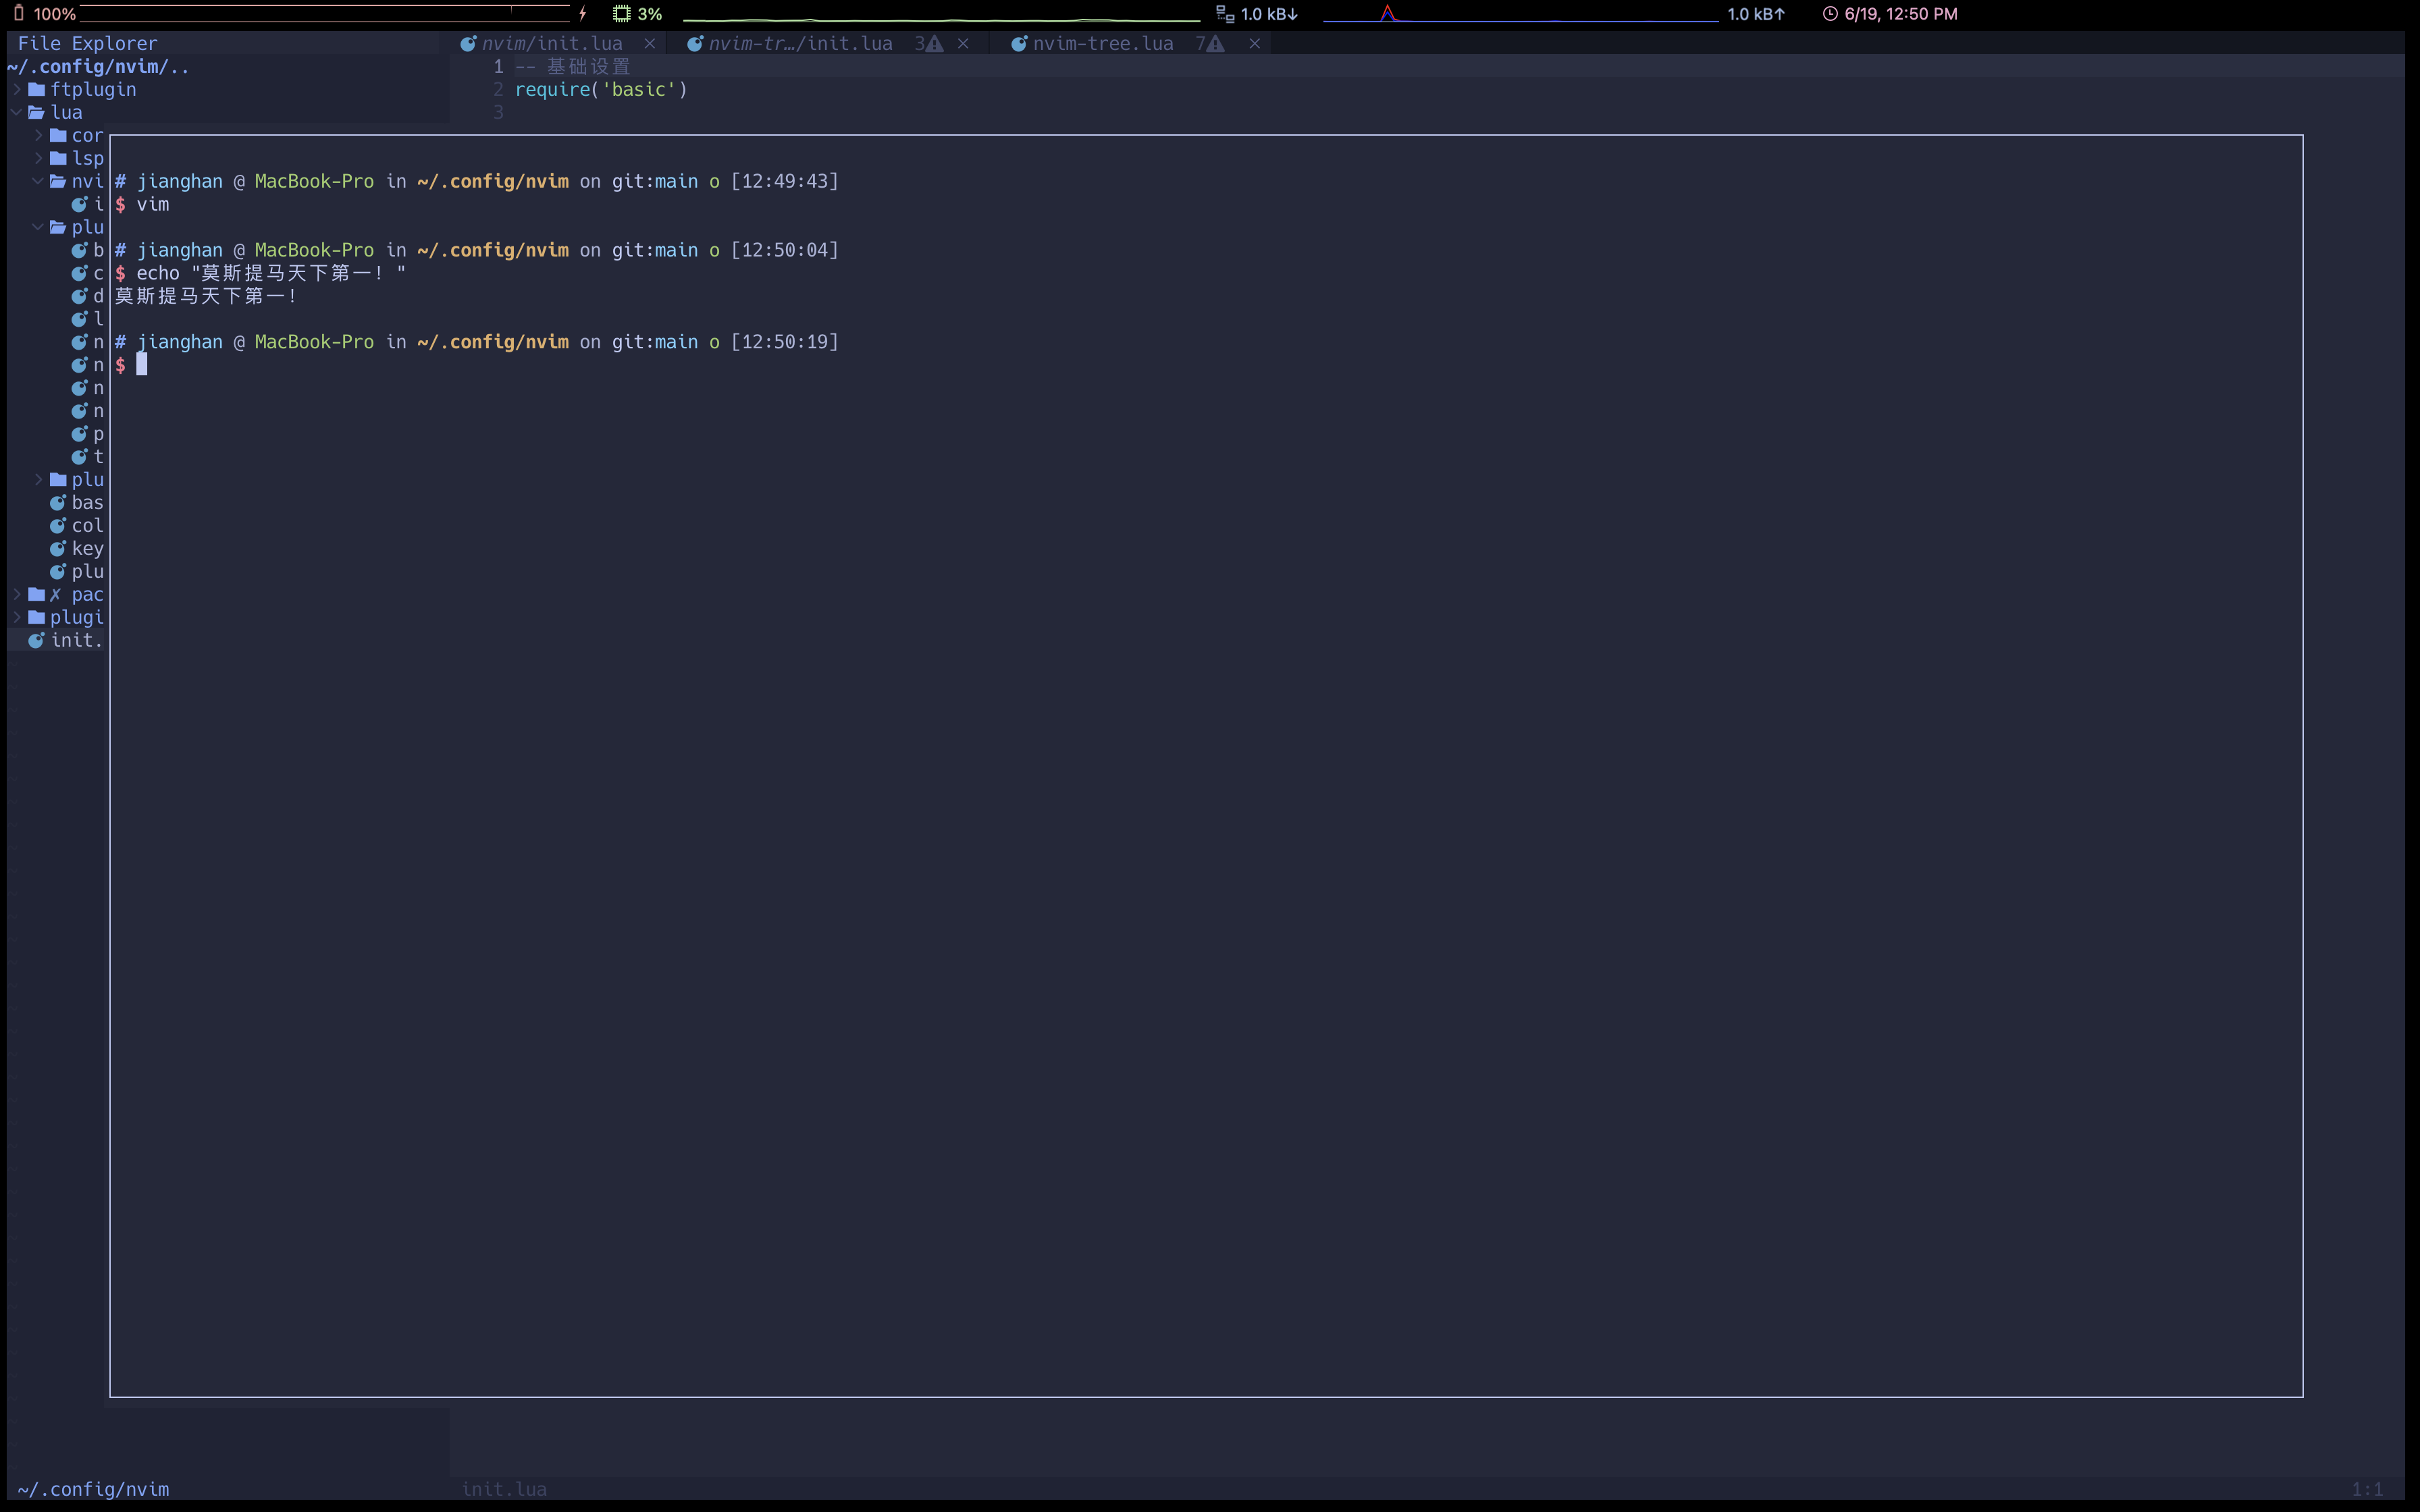Click the warning badge on nvim-tr…/init.lua tab
Viewport: 2420px width, 1512px height.
pos(931,44)
